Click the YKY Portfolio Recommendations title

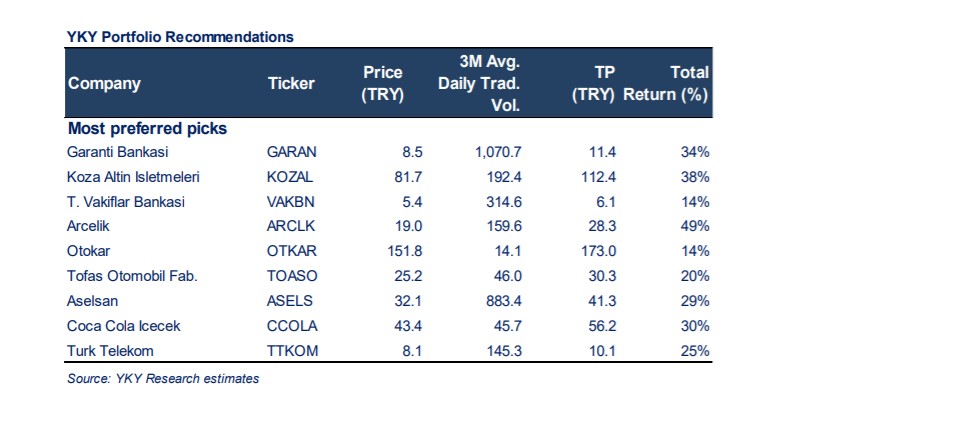(x=180, y=37)
